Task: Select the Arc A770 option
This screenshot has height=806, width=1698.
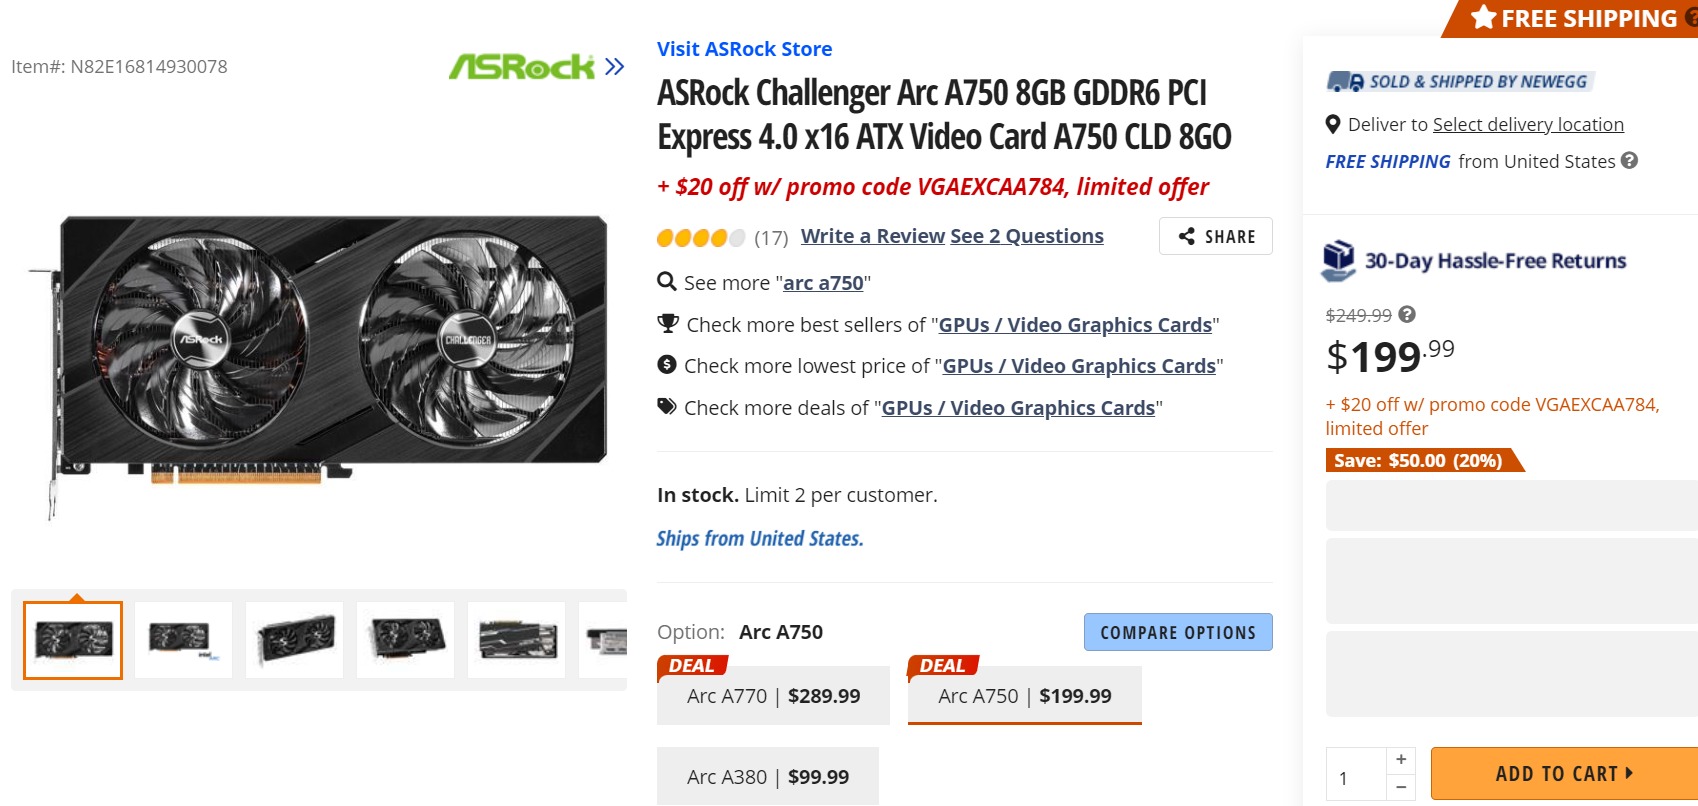Action: (772, 695)
